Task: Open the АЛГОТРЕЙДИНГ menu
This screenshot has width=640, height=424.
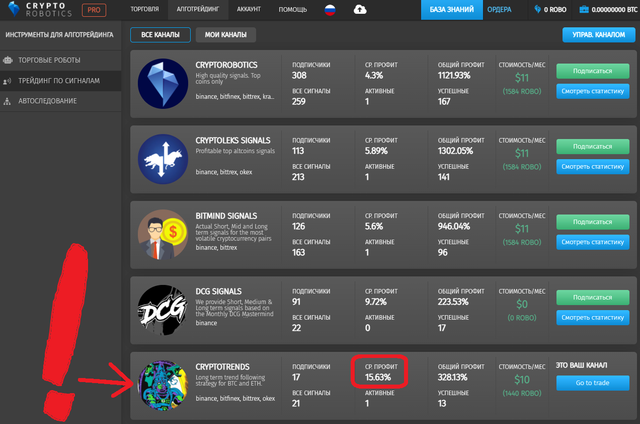Action: click(x=198, y=9)
